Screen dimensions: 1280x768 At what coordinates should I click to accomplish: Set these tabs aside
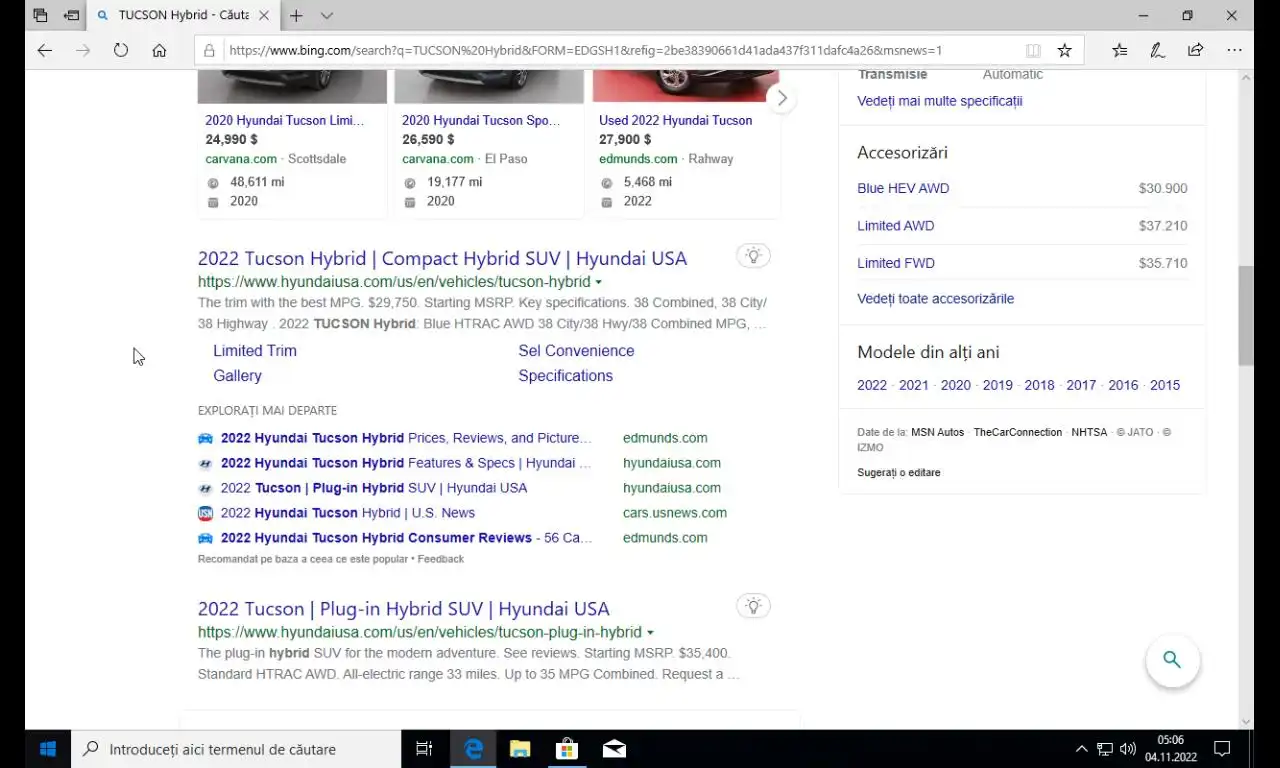[x=71, y=15]
